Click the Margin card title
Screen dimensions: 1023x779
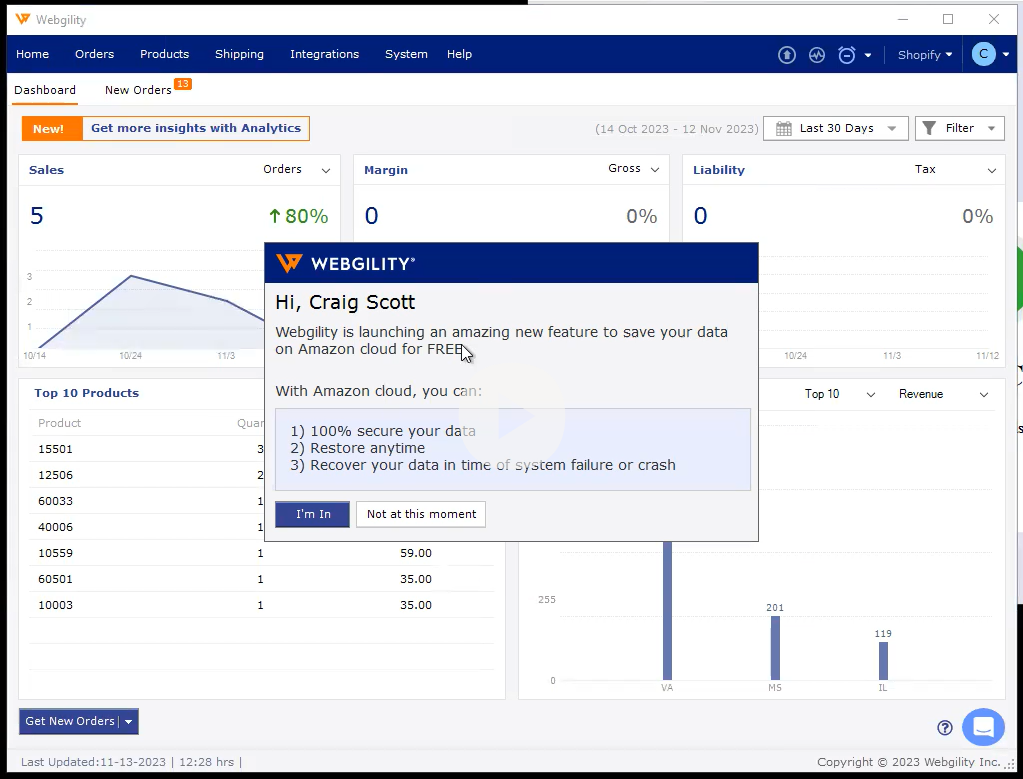[386, 170]
